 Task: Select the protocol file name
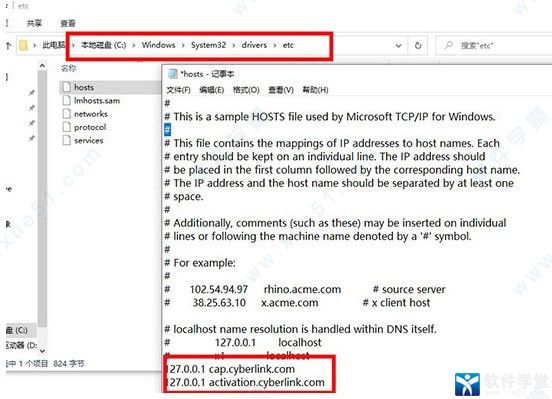point(90,127)
